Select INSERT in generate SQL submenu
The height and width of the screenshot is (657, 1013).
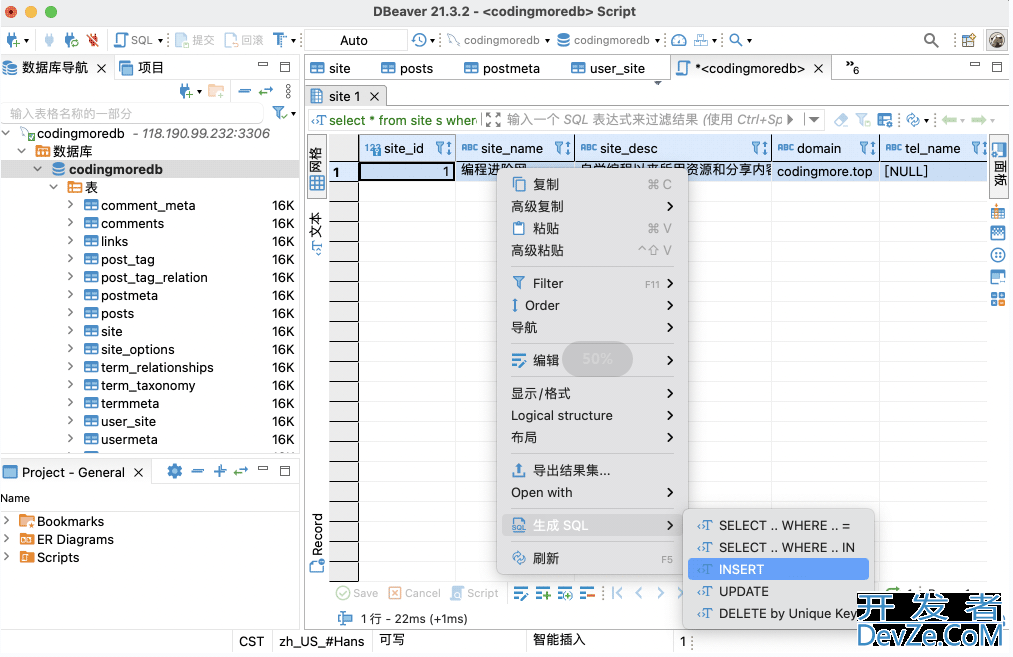[x=778, y=569]
